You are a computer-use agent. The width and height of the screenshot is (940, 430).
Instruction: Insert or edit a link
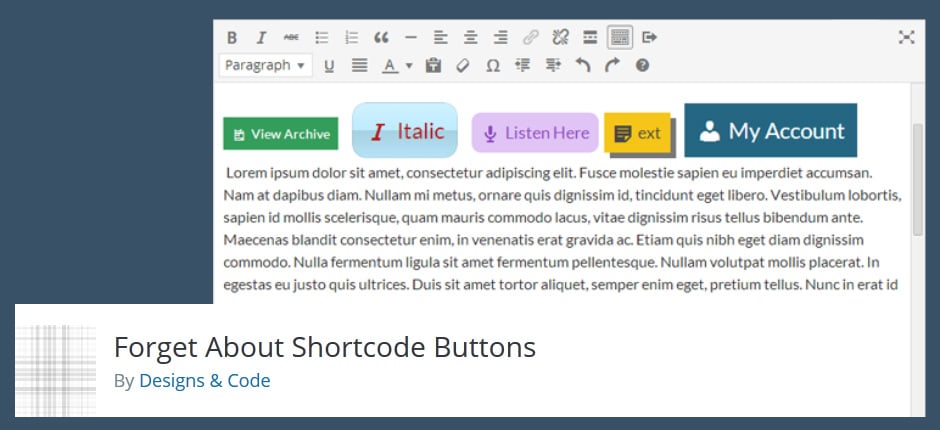[530, 38]
